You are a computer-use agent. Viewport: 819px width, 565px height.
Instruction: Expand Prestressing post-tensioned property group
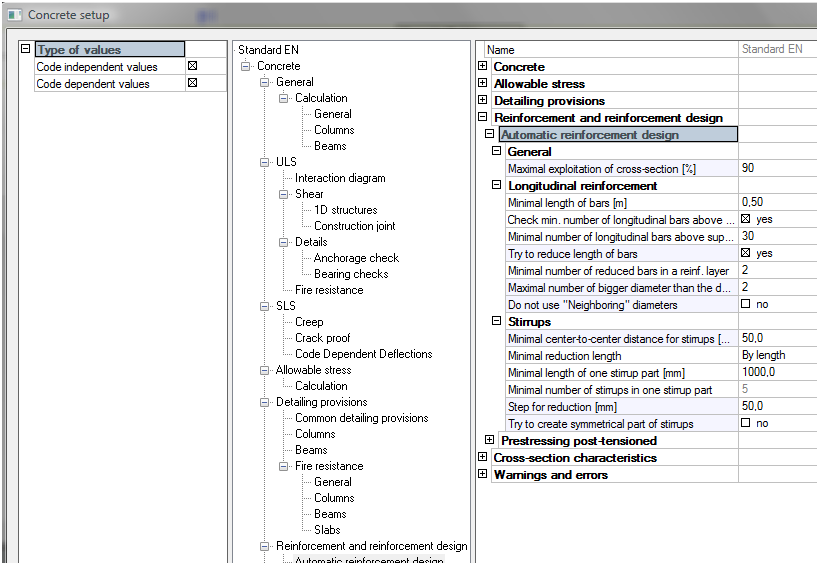[489, 440]
